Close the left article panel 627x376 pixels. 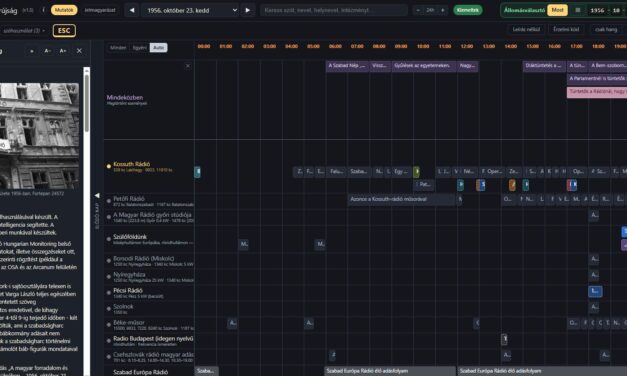(x=79, y=51)
